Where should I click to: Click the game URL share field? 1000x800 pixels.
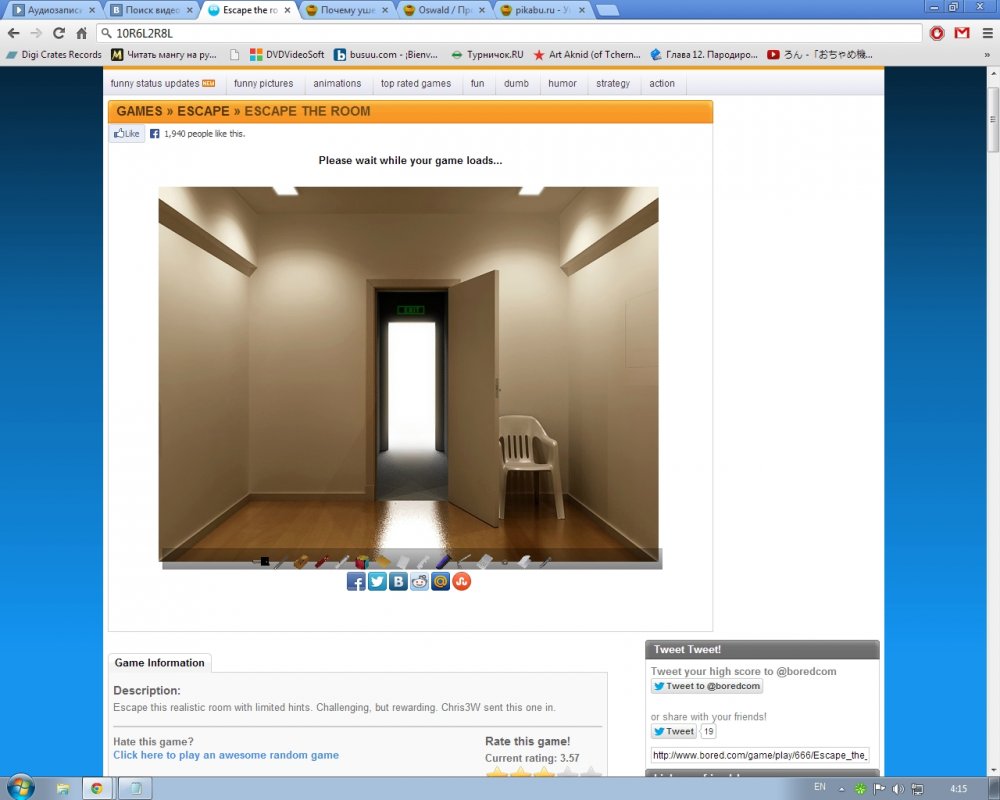[760, 755]
